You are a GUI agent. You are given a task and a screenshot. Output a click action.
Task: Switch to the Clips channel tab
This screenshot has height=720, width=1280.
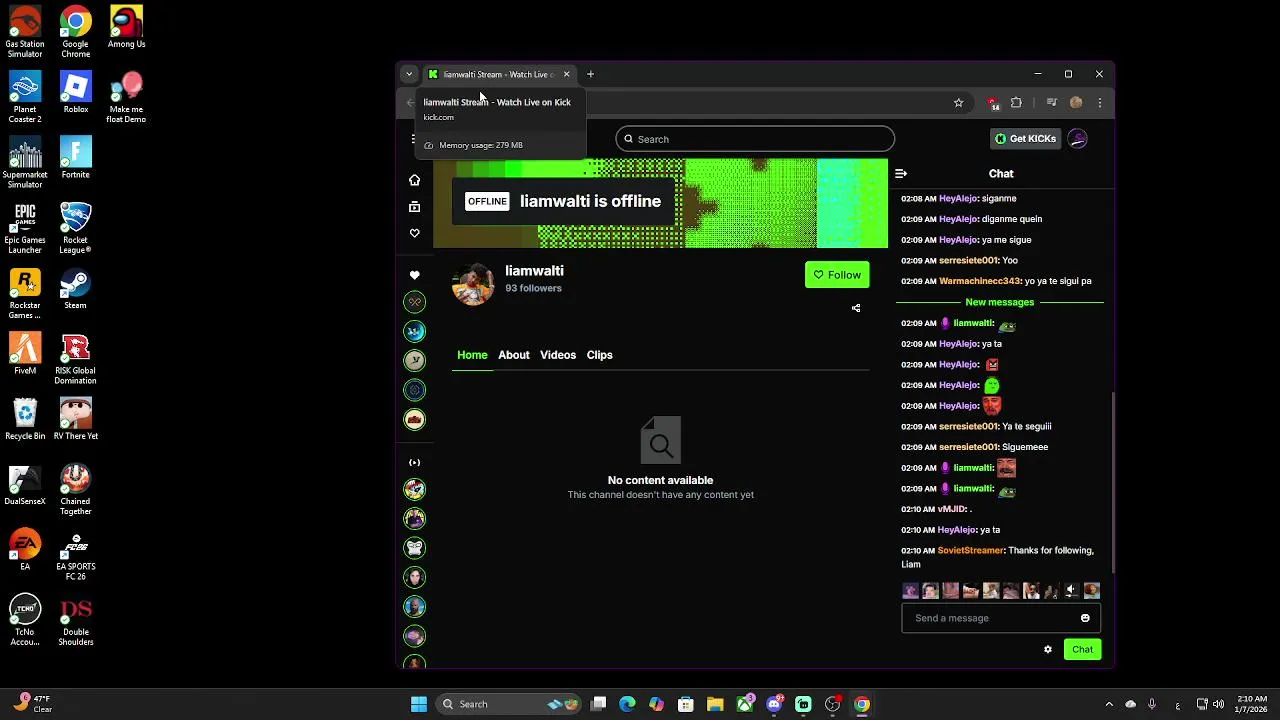pyautogui.click(x=599, y=355)
